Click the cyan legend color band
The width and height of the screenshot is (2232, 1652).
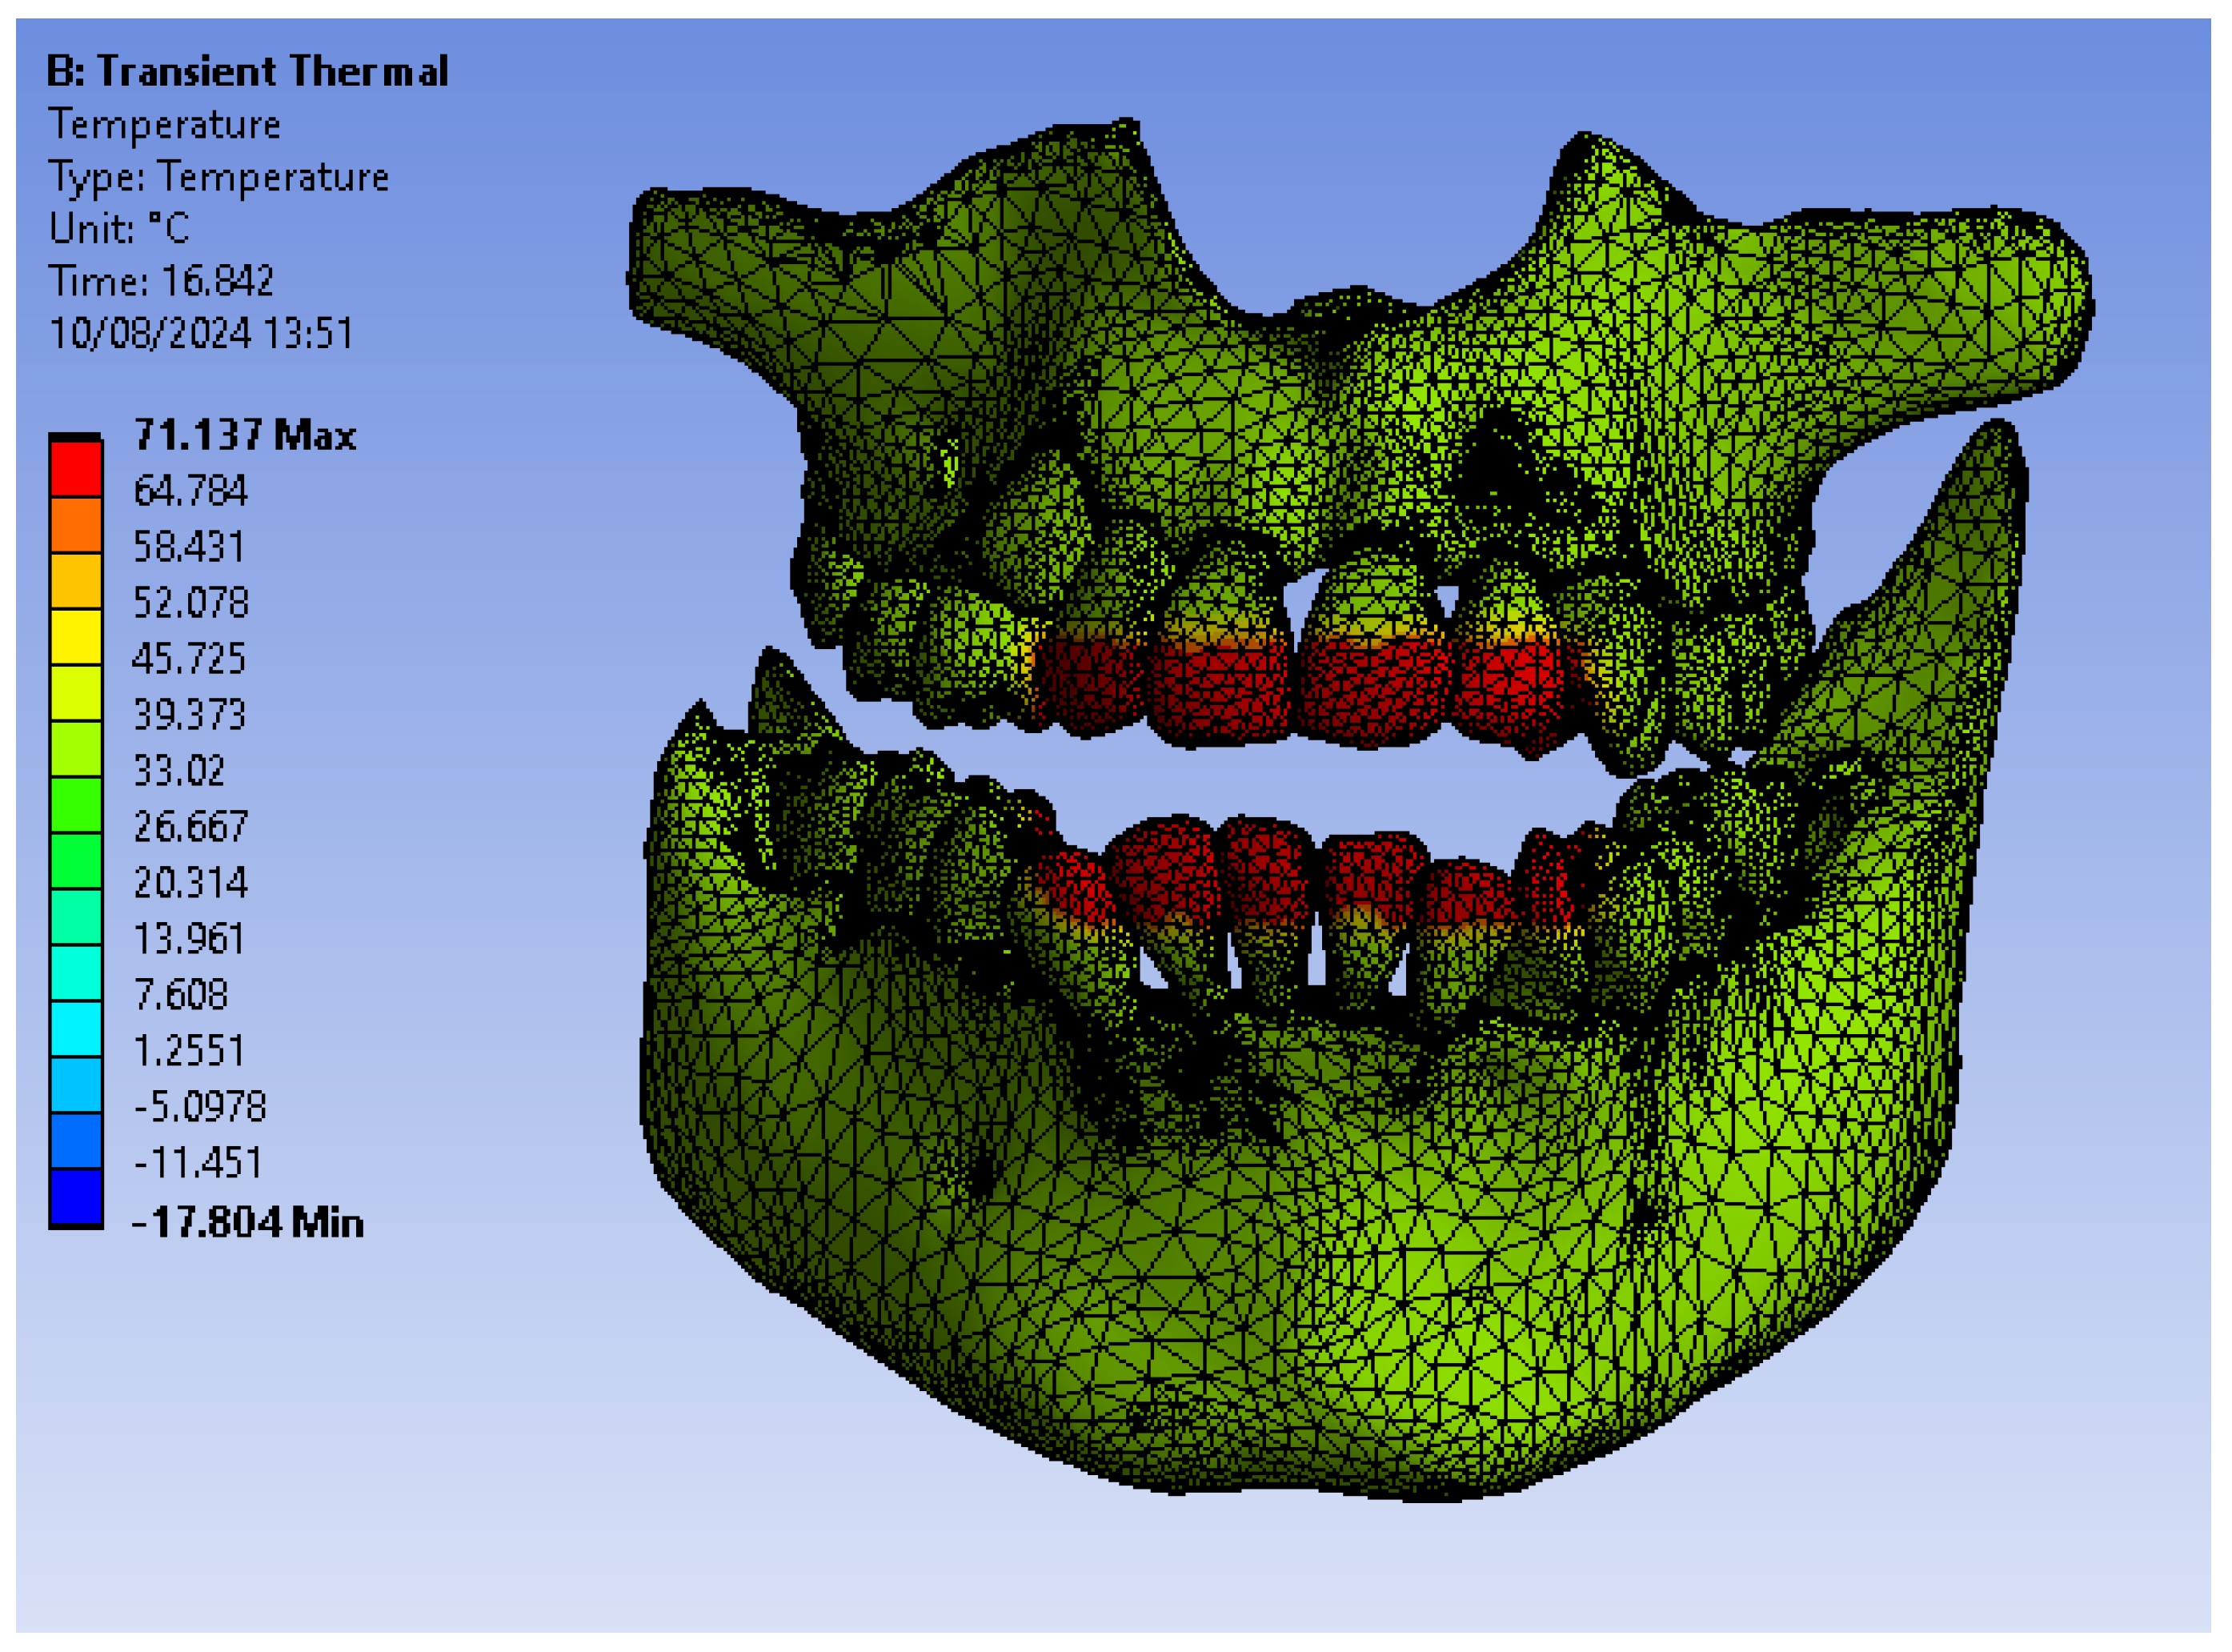(76, 1028)
